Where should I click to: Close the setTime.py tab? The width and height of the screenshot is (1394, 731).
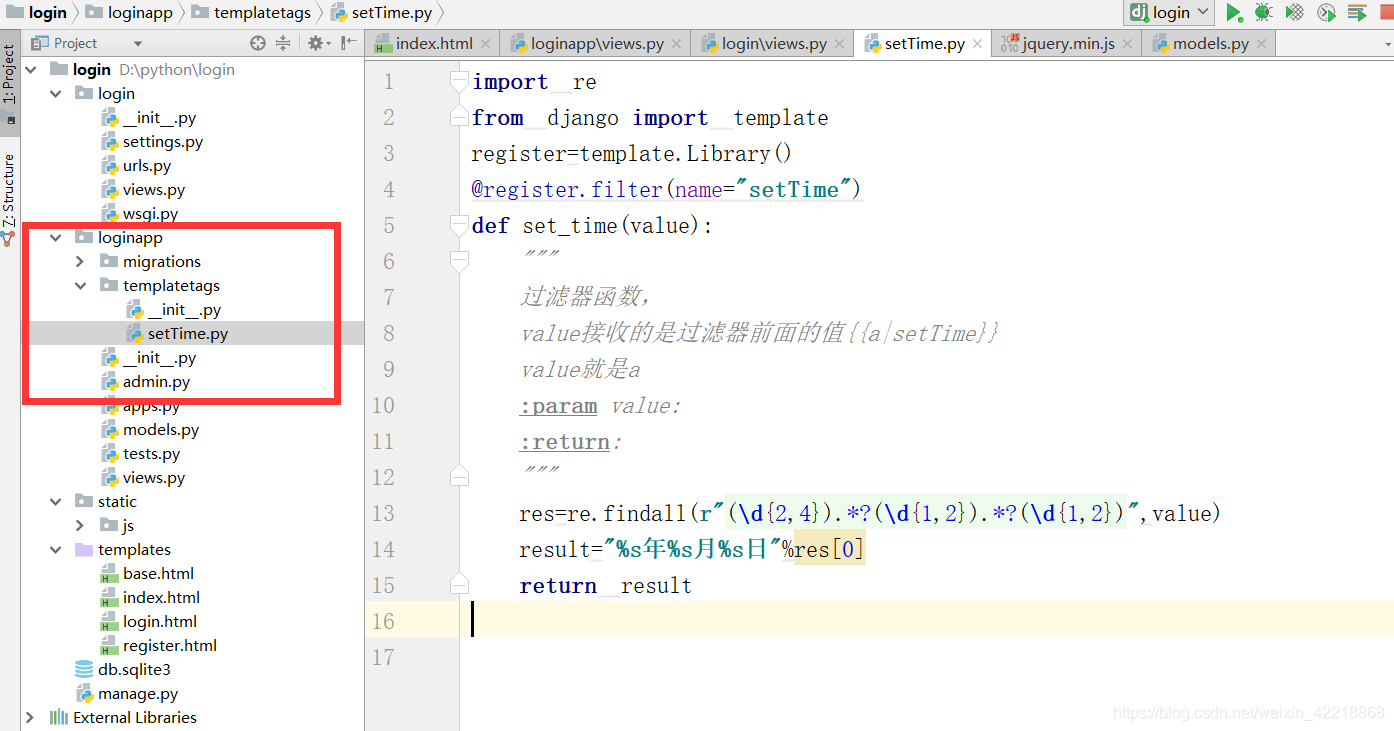click(x=978, y=44)
